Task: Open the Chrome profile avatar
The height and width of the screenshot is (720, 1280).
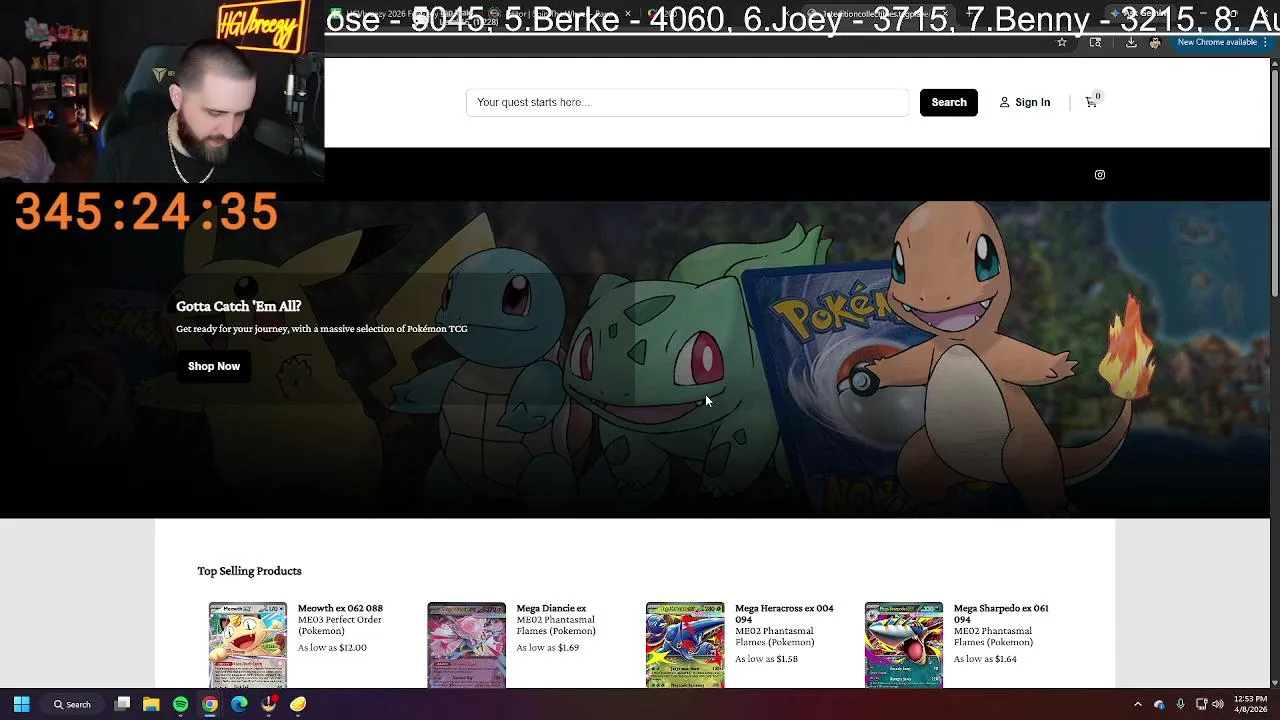Action: coord(1155,42)
